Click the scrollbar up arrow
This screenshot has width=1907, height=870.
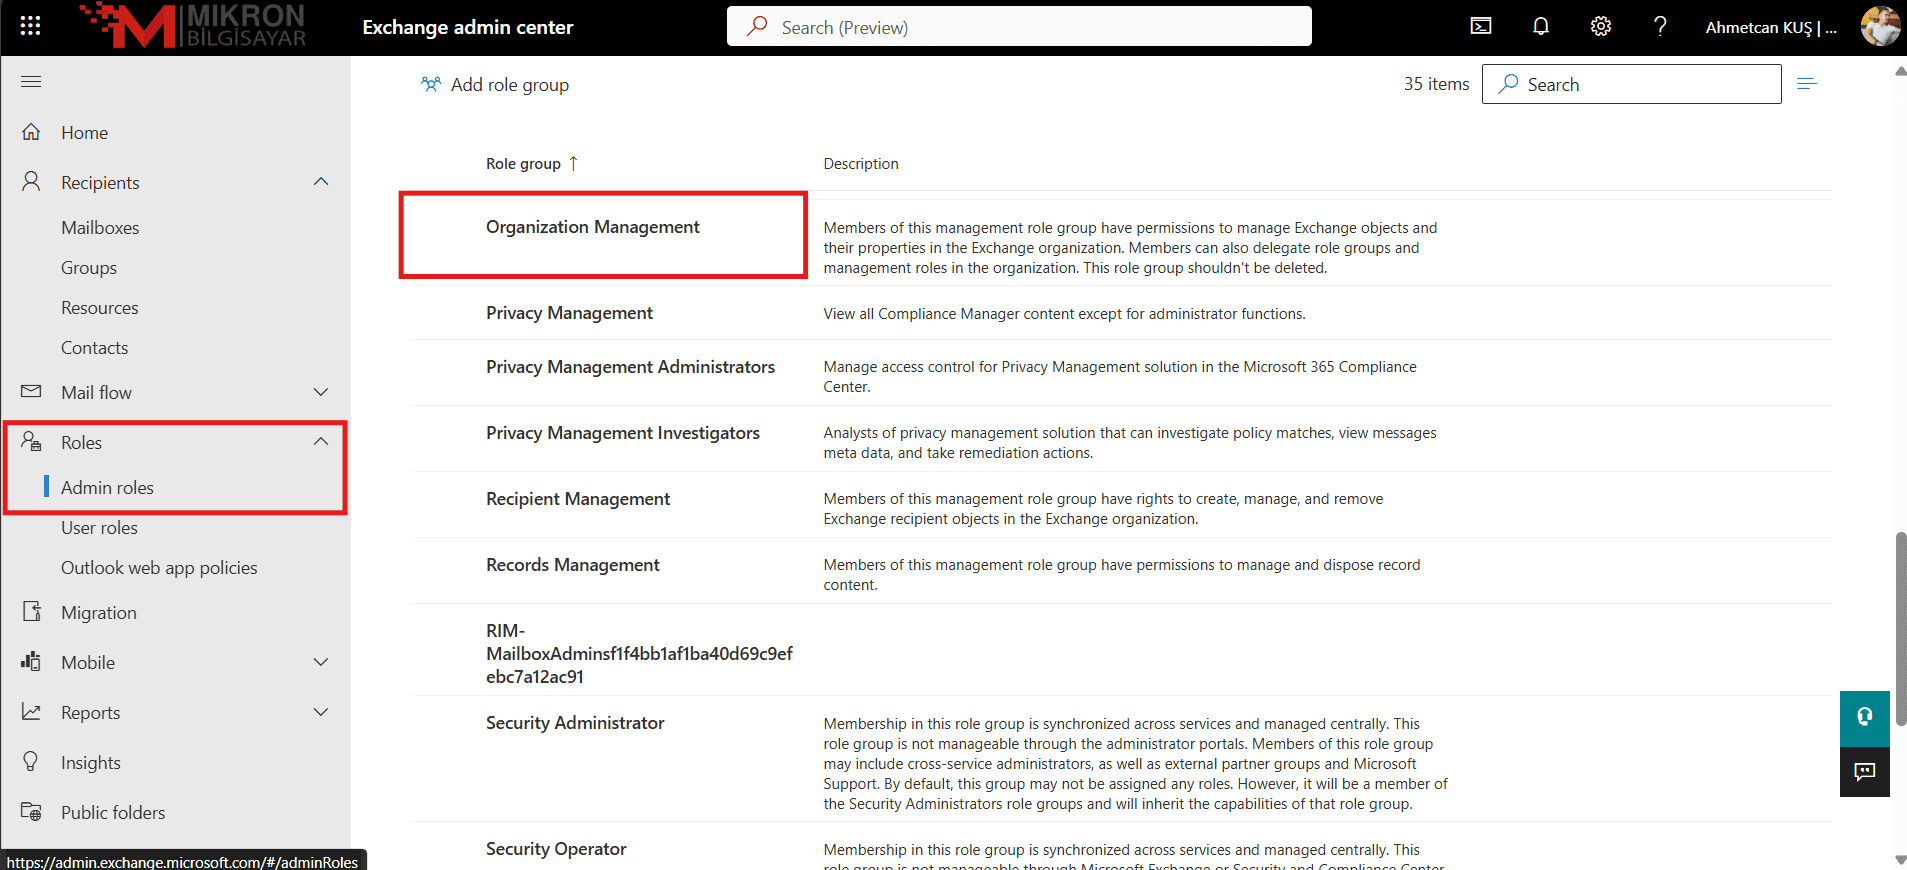1900,71
